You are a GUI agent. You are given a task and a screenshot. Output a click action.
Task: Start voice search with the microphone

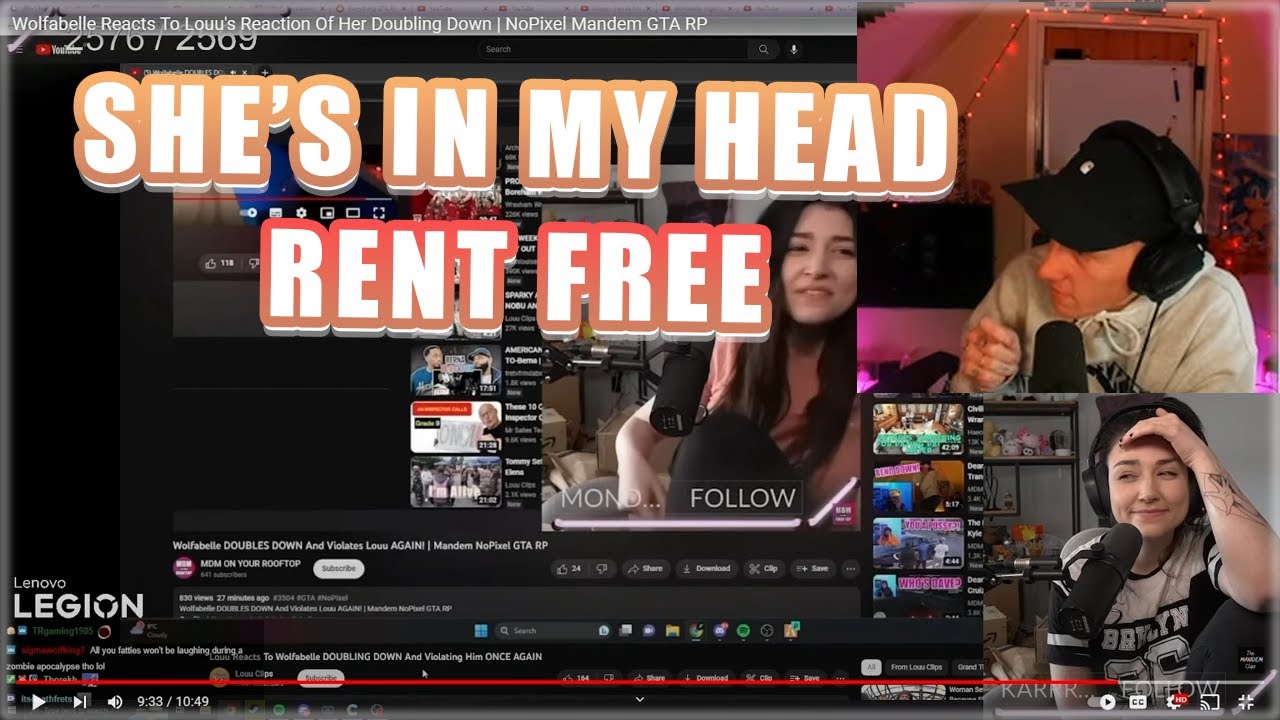click(x=794, y=49)
